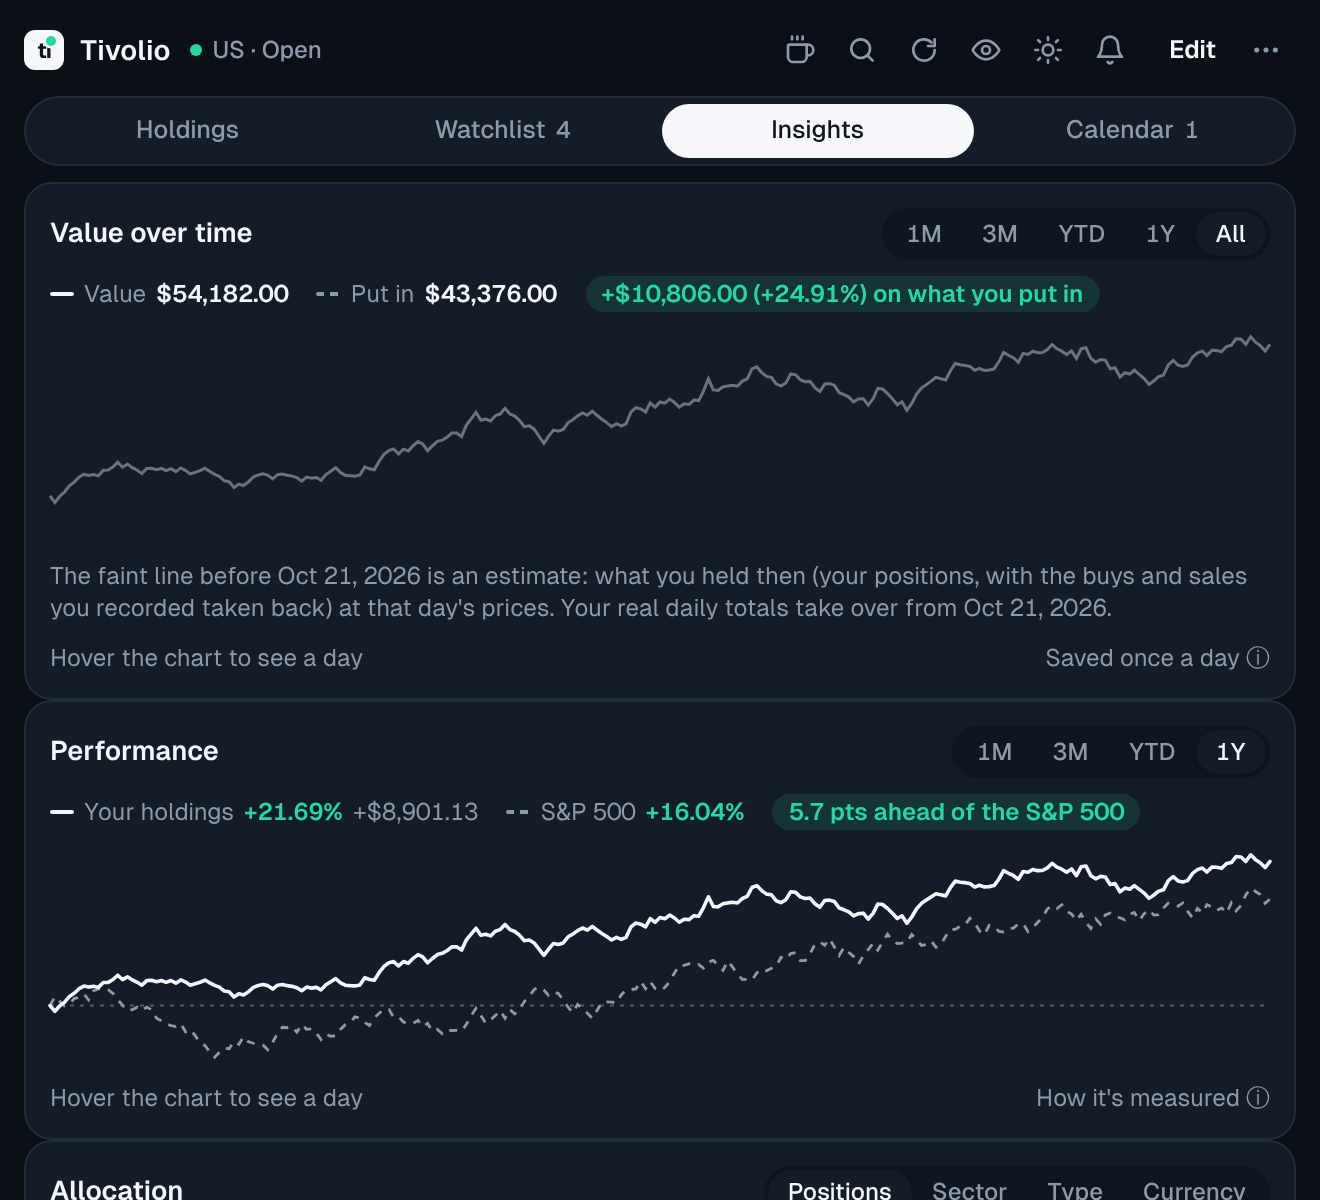Viewport: 1320px width, 1200px height.
Task: Show Allocation by Sector
Action: click(969, 1190)
